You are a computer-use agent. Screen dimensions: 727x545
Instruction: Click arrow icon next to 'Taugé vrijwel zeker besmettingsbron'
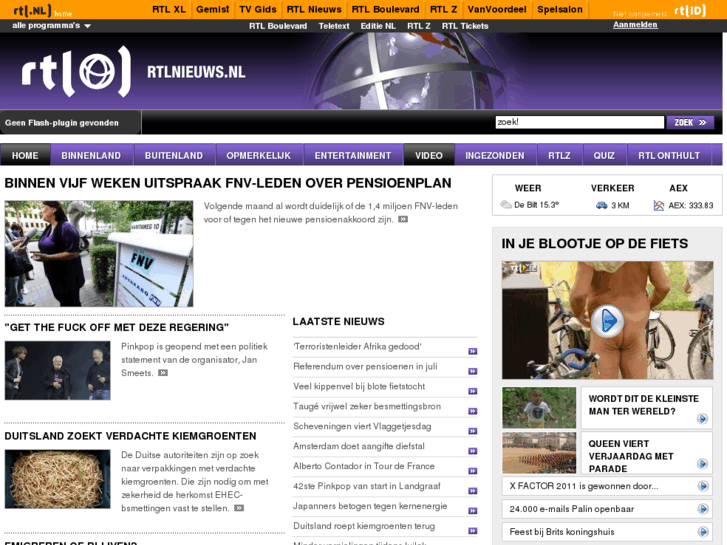pos(472,411)
